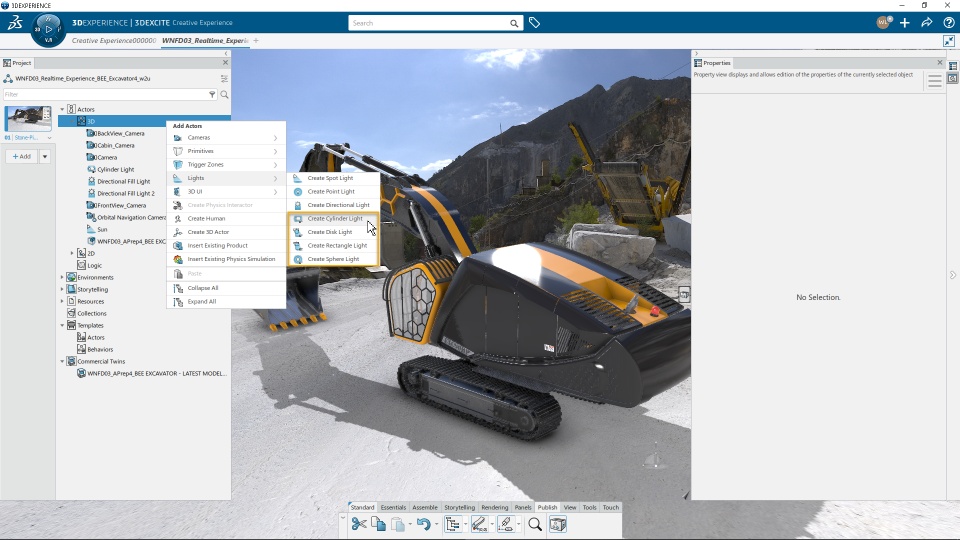Click the Undo arrow icon
The height and width of the screenshot is (540, 960).
click(x=423, y=524)
